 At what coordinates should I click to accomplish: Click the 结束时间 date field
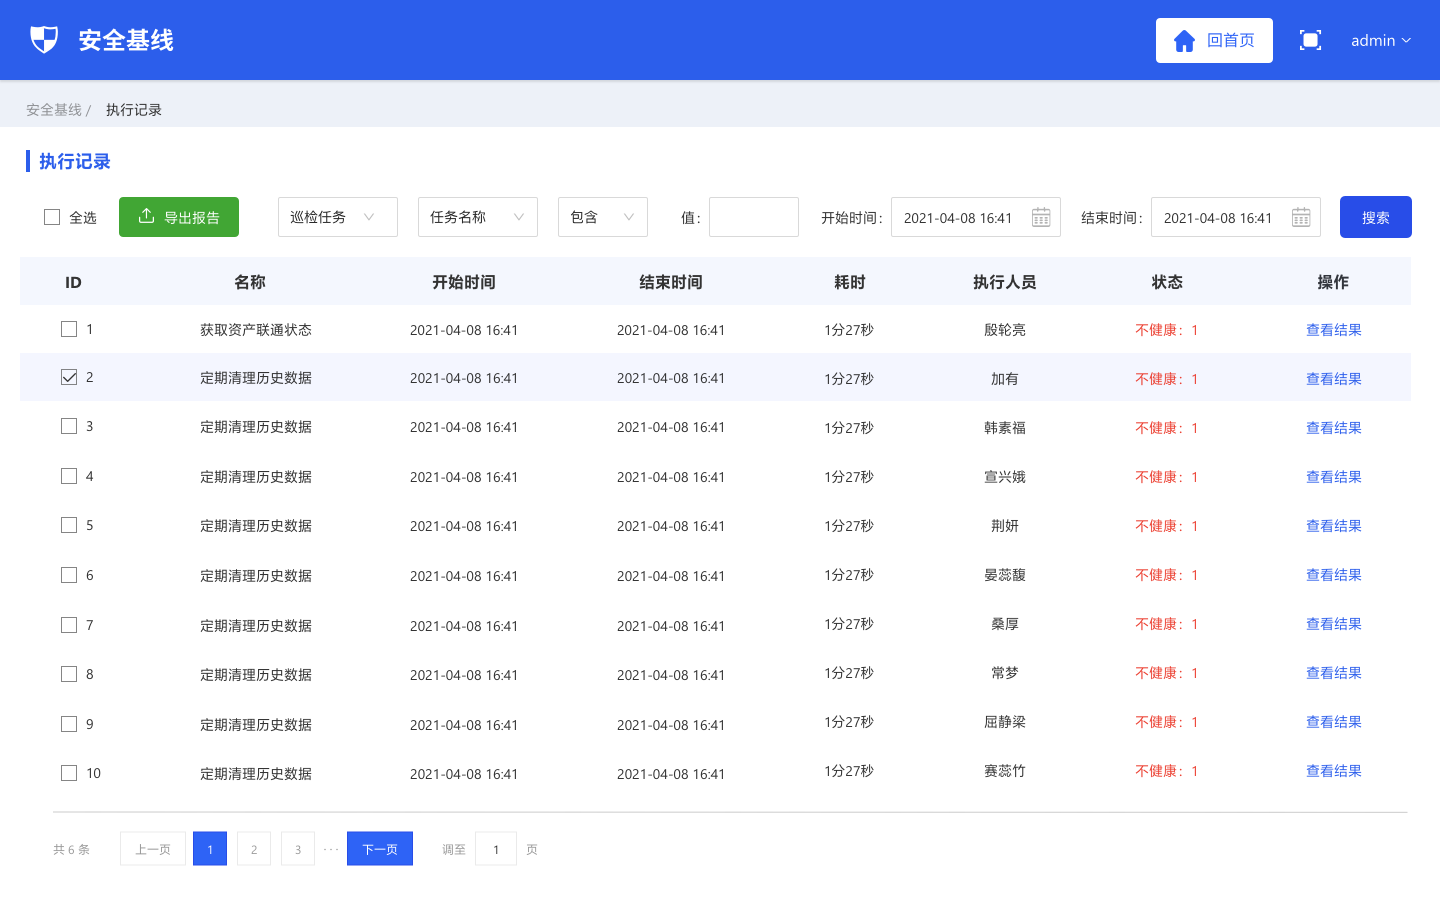pos(1236,217)
